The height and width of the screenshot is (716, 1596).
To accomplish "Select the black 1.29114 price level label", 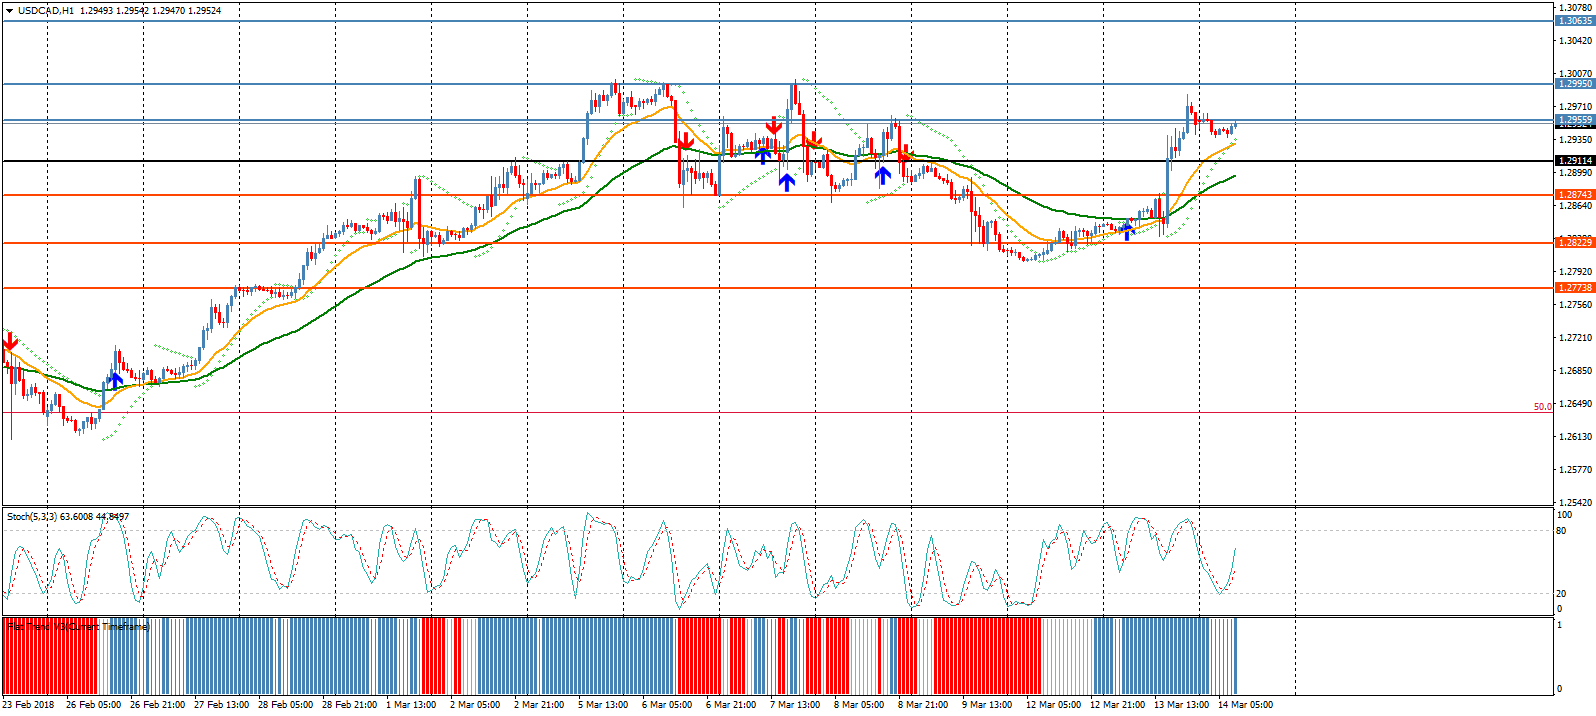I will point(1574,161).
